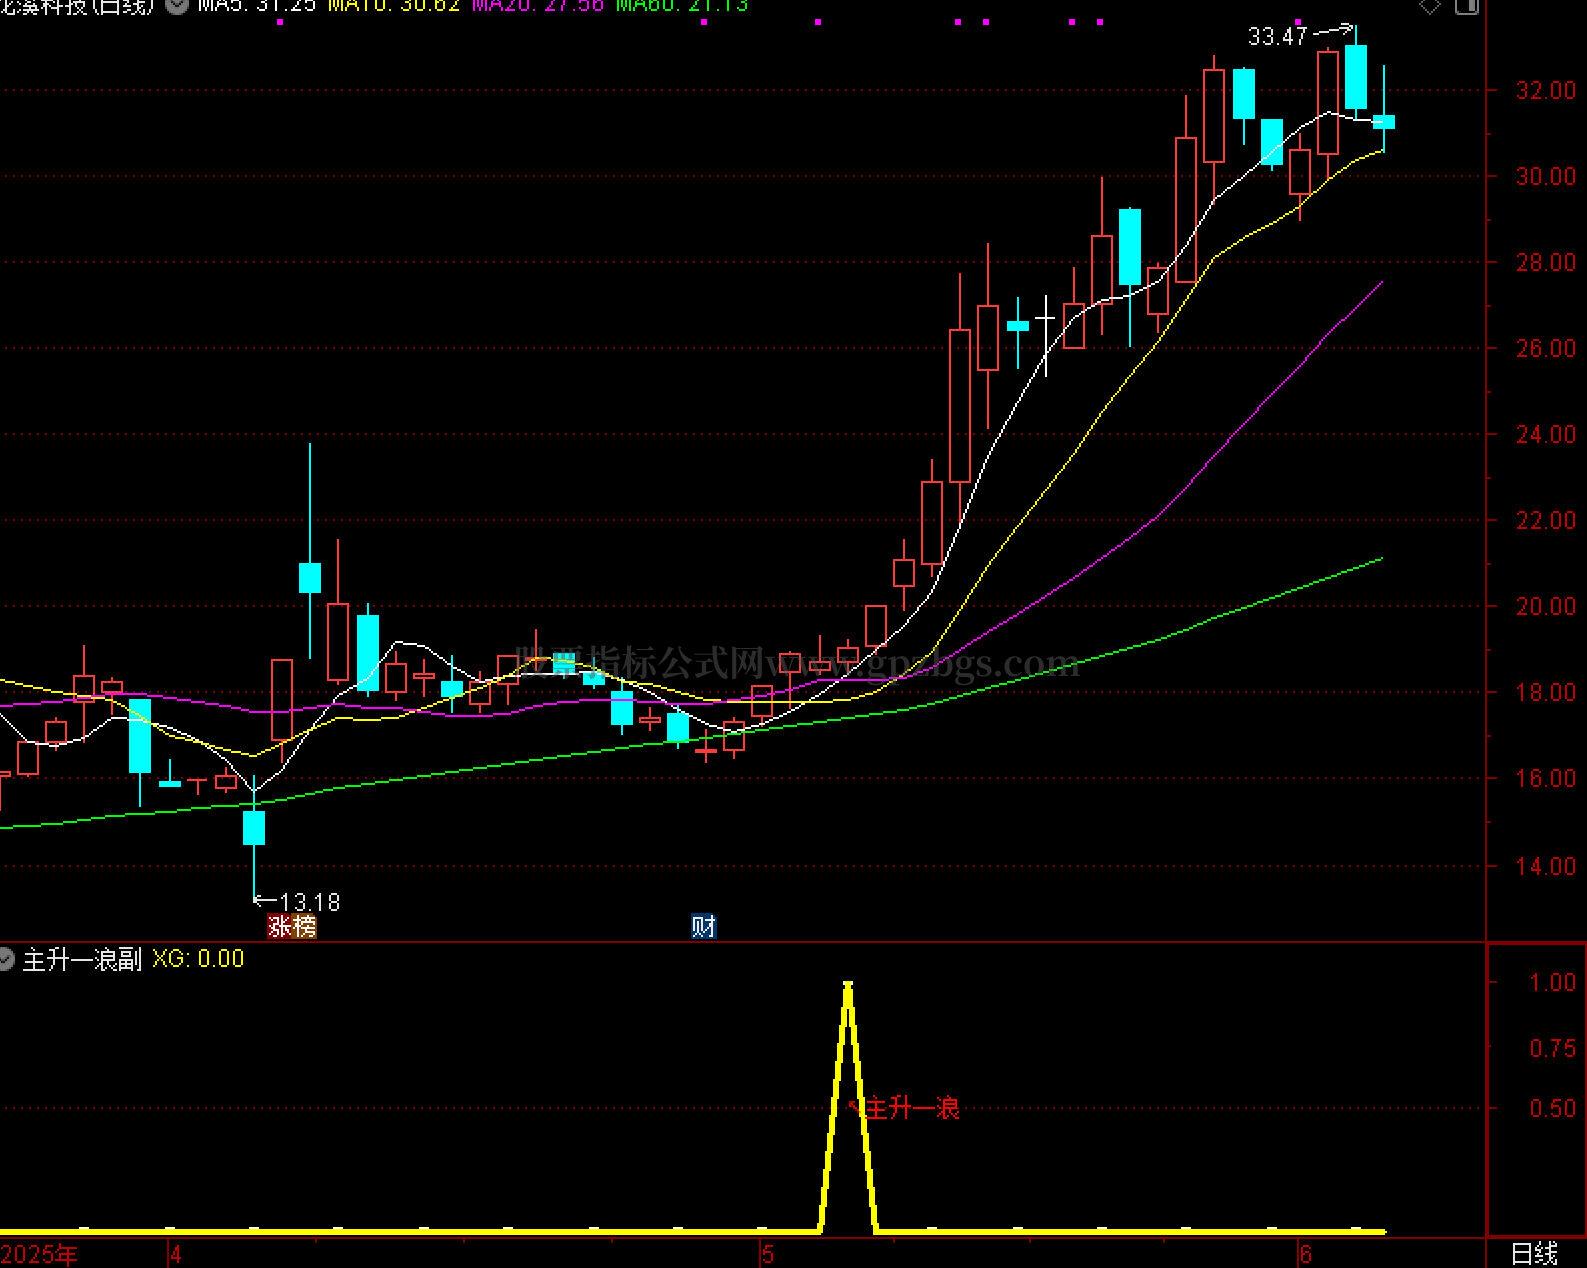Viewport: 1587px width, 1268px height.
Task: Click the 0.50 indicator axis label
Action: coord(1553,1109)
